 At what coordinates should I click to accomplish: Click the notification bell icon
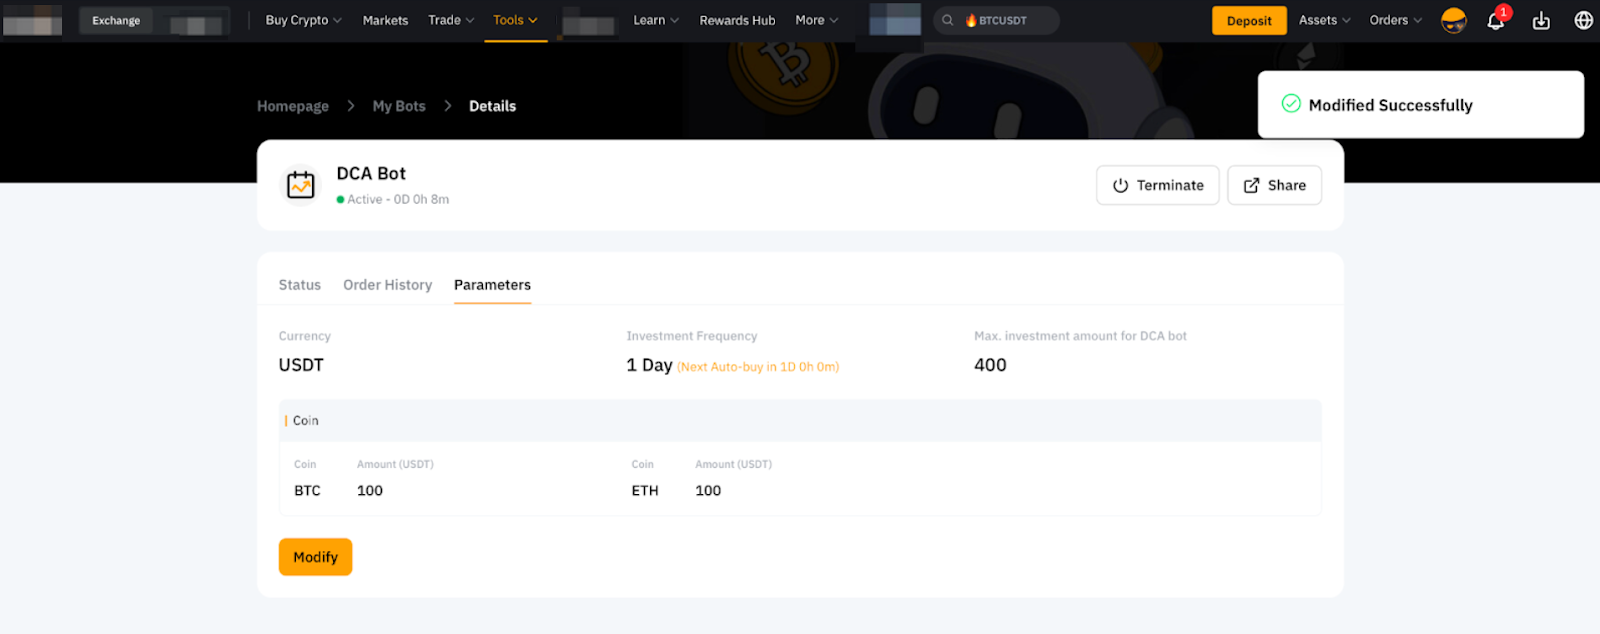click(1495, 21)
